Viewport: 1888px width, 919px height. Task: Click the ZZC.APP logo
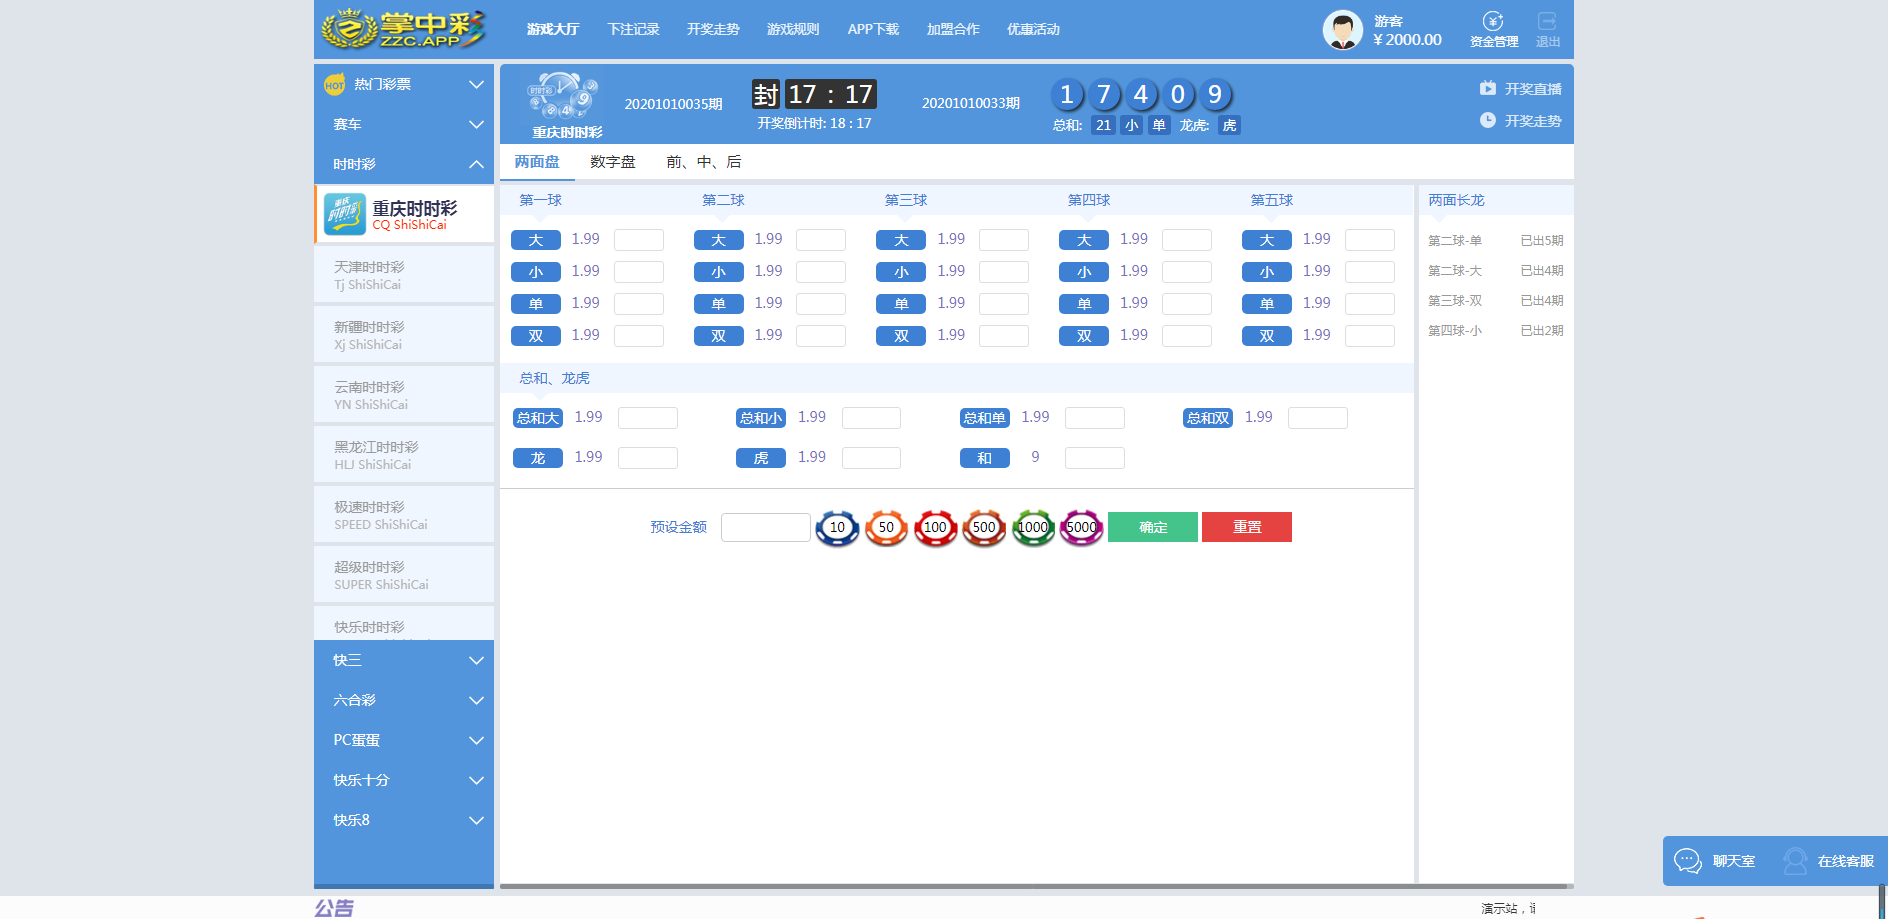(x=403, y=29)
